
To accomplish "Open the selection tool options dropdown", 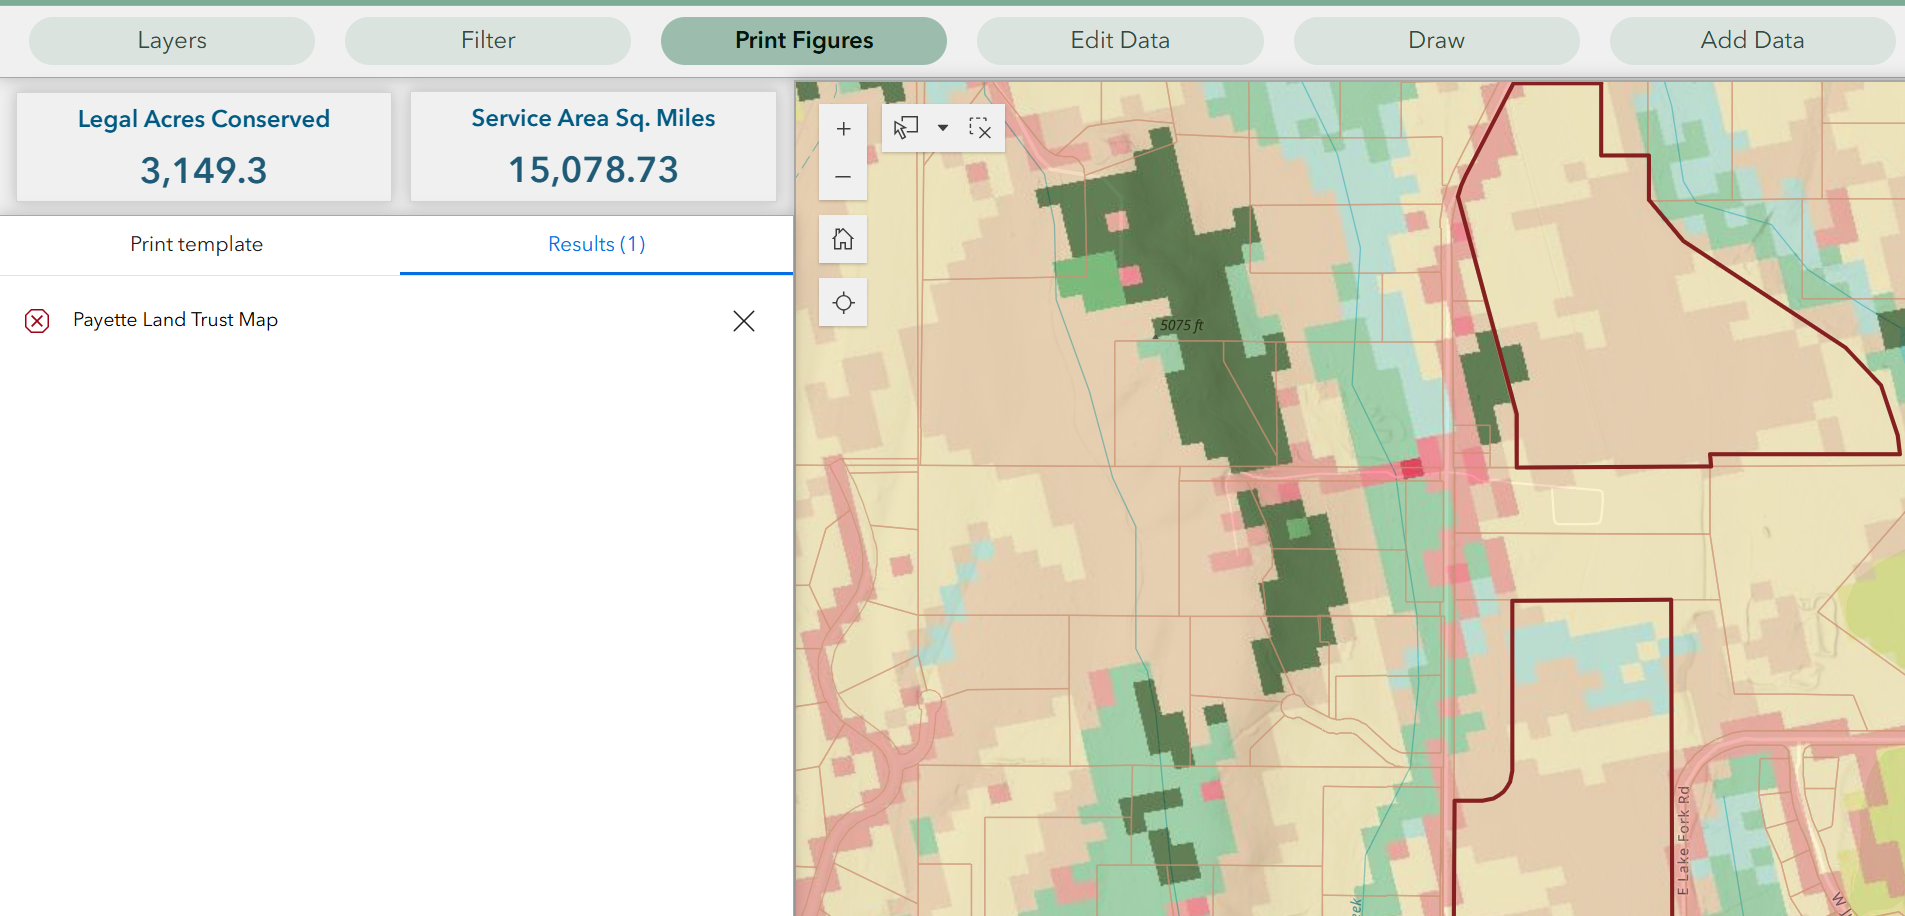I will click(941, 128).
